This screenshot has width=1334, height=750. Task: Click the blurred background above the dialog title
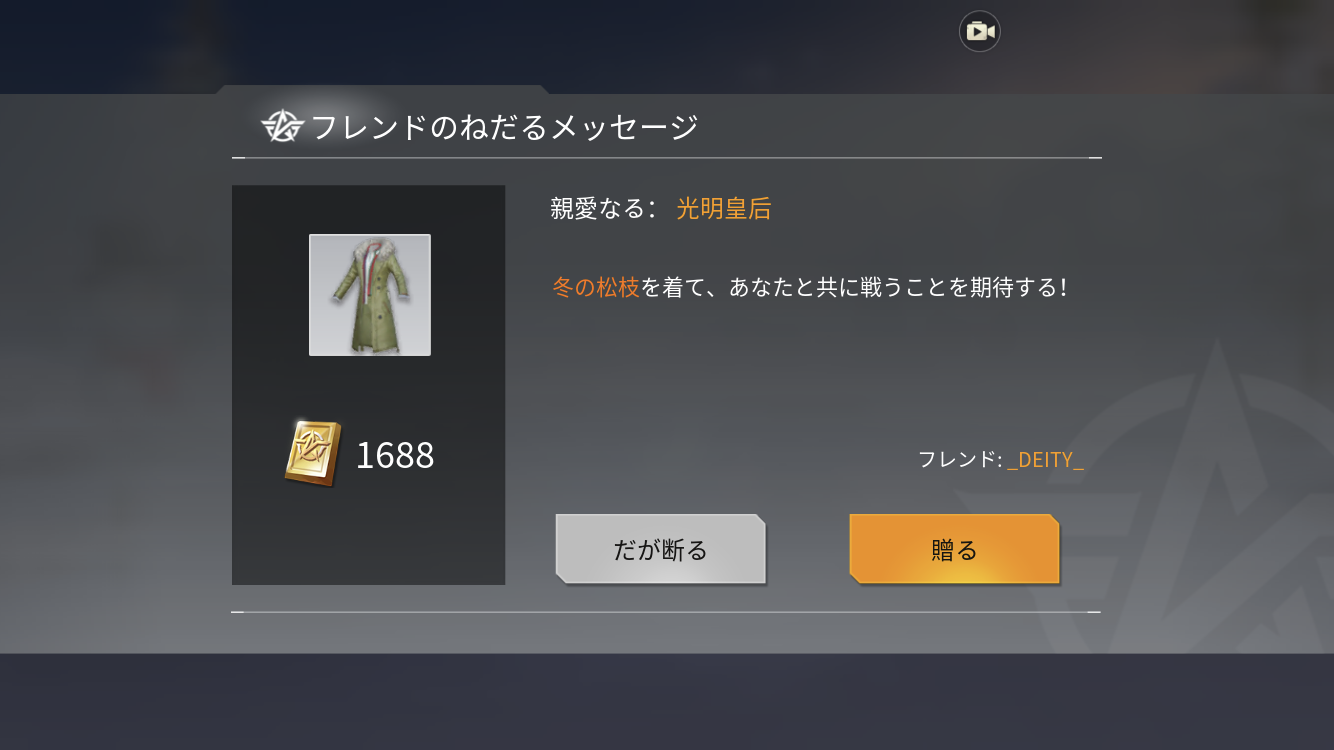pyautogui.click(x=667, y=45)
